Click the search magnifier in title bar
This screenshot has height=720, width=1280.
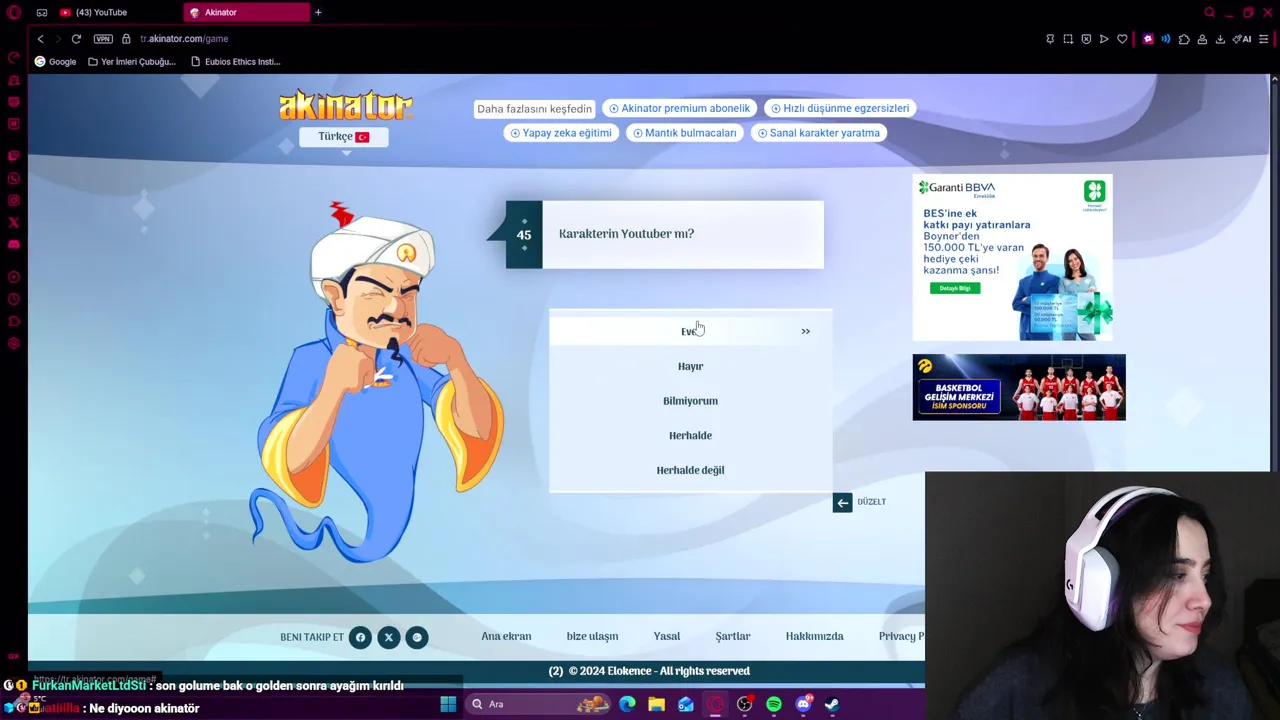pyautogui.click(x=1210, y=12)
